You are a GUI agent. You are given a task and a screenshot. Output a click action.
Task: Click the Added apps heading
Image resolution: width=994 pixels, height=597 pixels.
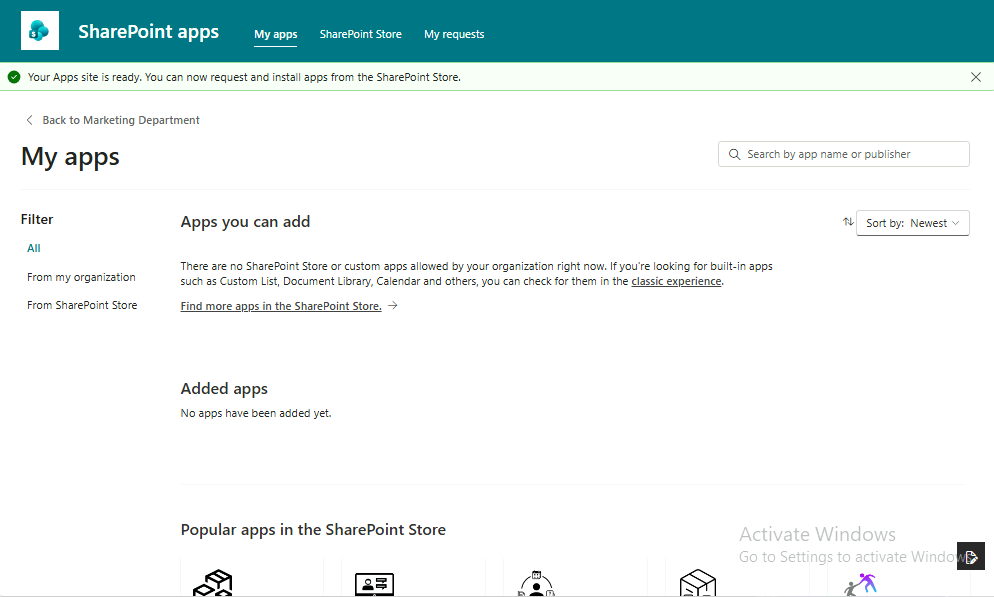click(x=224, y=388)
